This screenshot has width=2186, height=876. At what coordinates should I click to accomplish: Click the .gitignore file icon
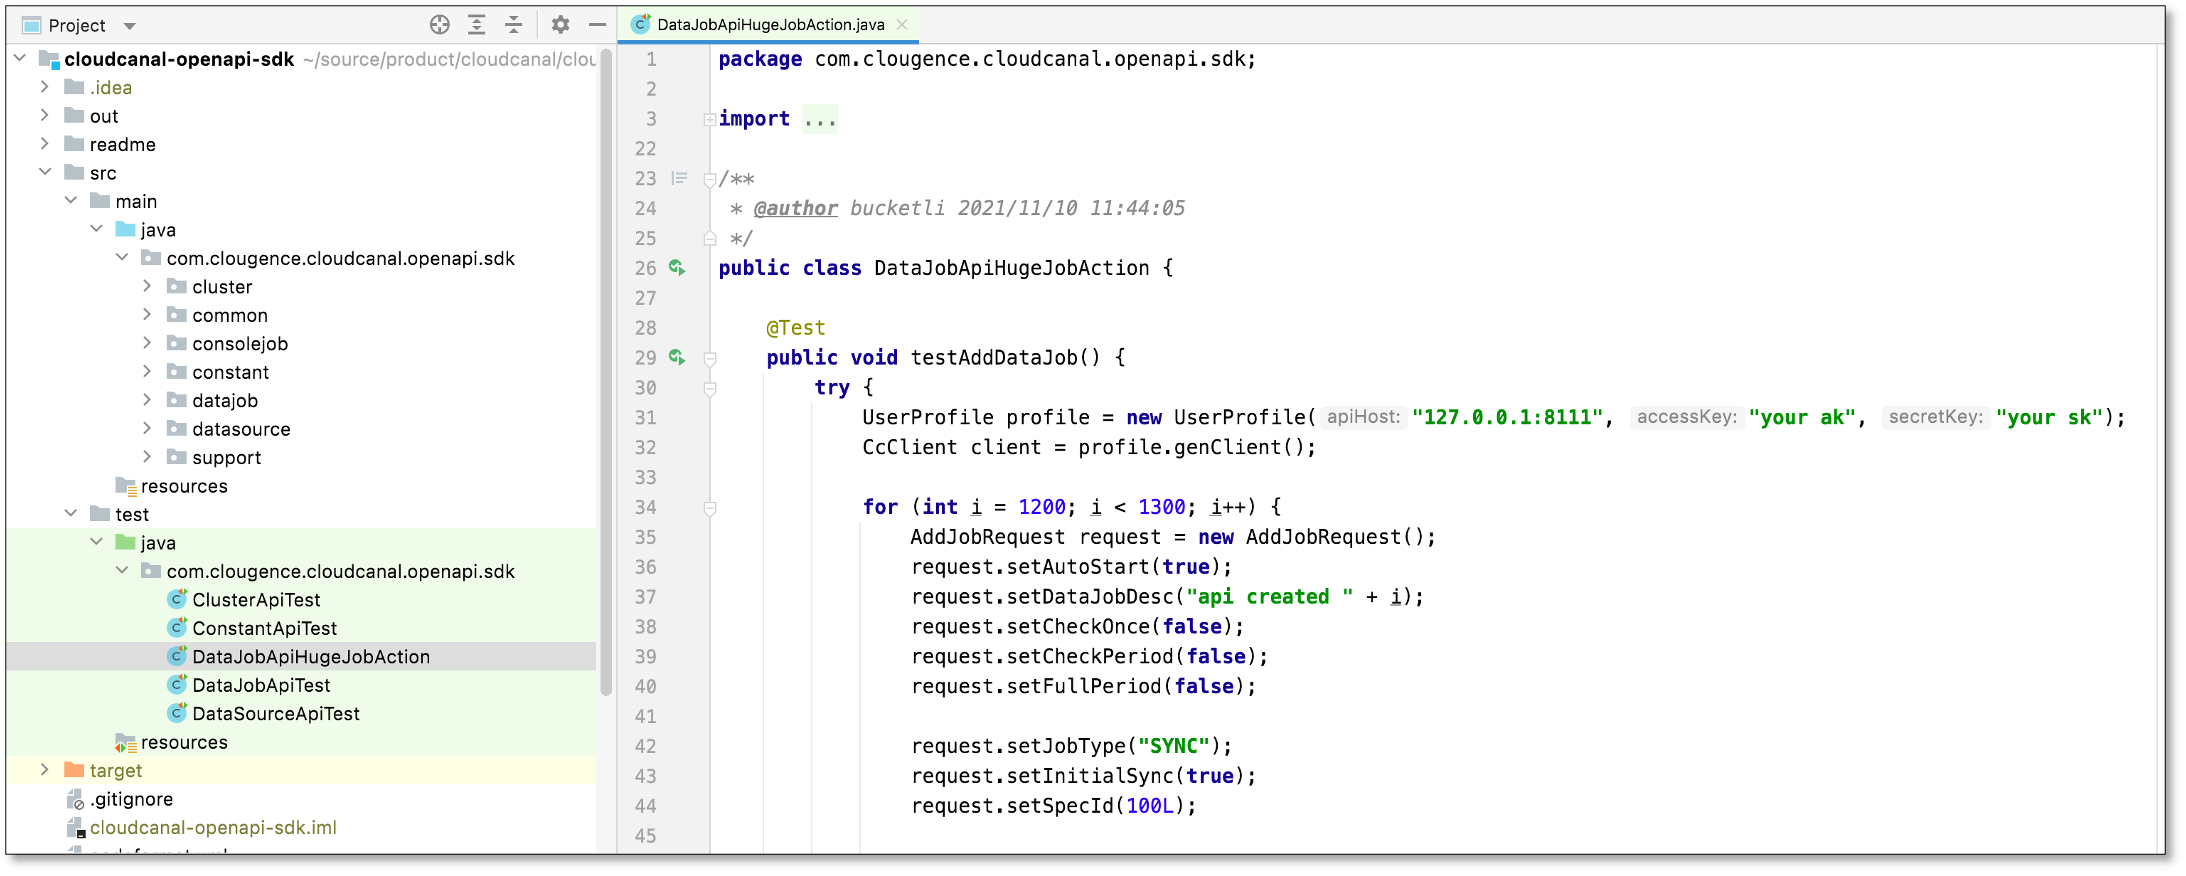[x=75, y=799]
